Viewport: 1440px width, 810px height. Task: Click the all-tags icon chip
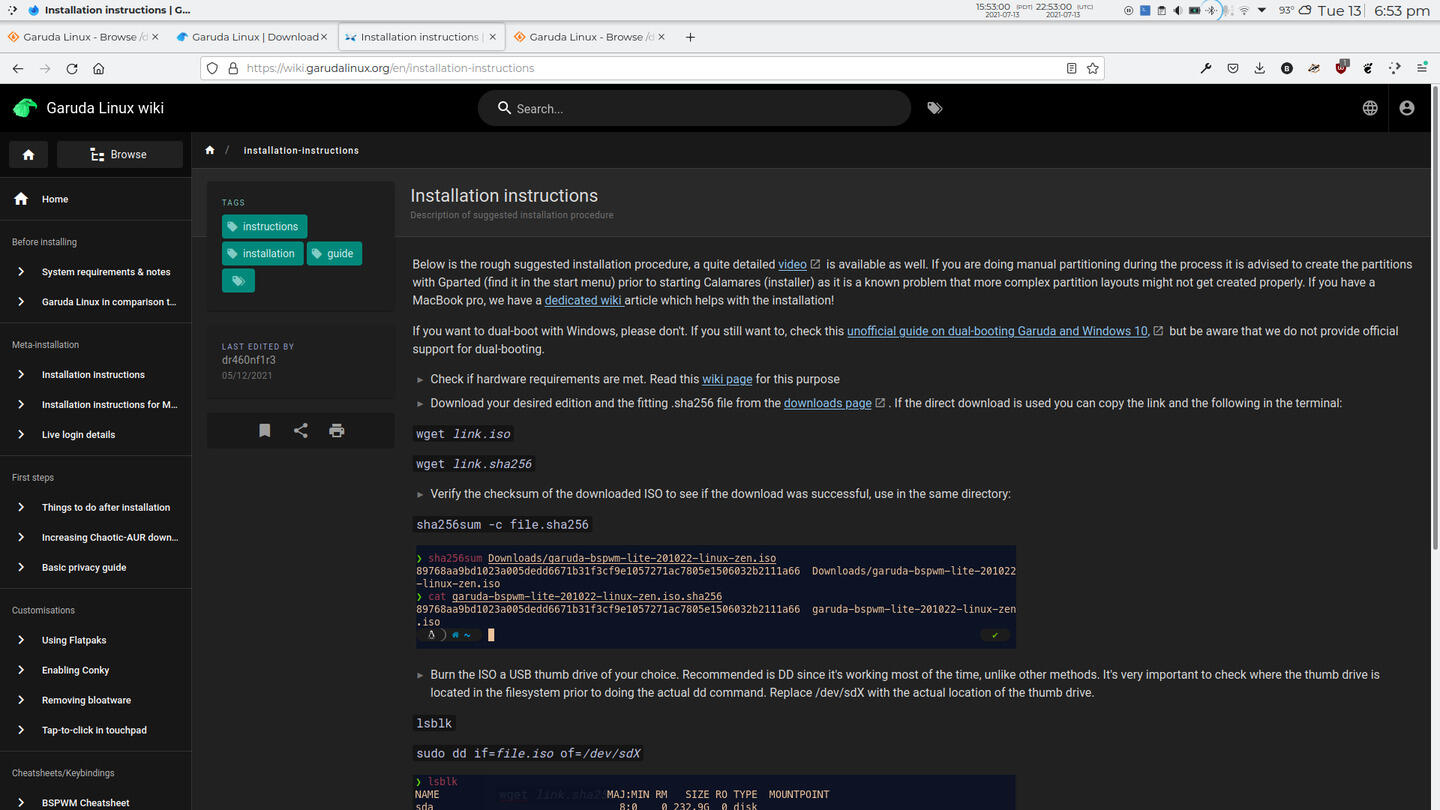[x=238, y=281]
